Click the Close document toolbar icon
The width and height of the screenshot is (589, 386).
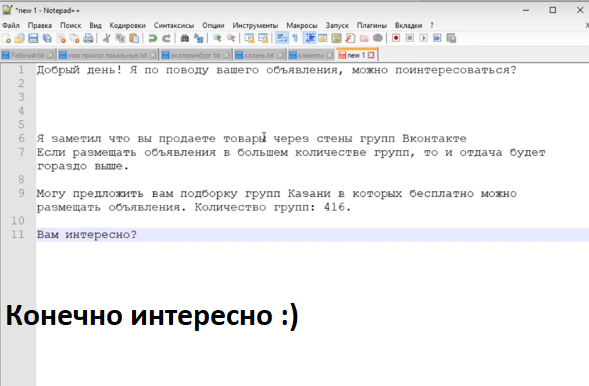(x=61, y=38)
